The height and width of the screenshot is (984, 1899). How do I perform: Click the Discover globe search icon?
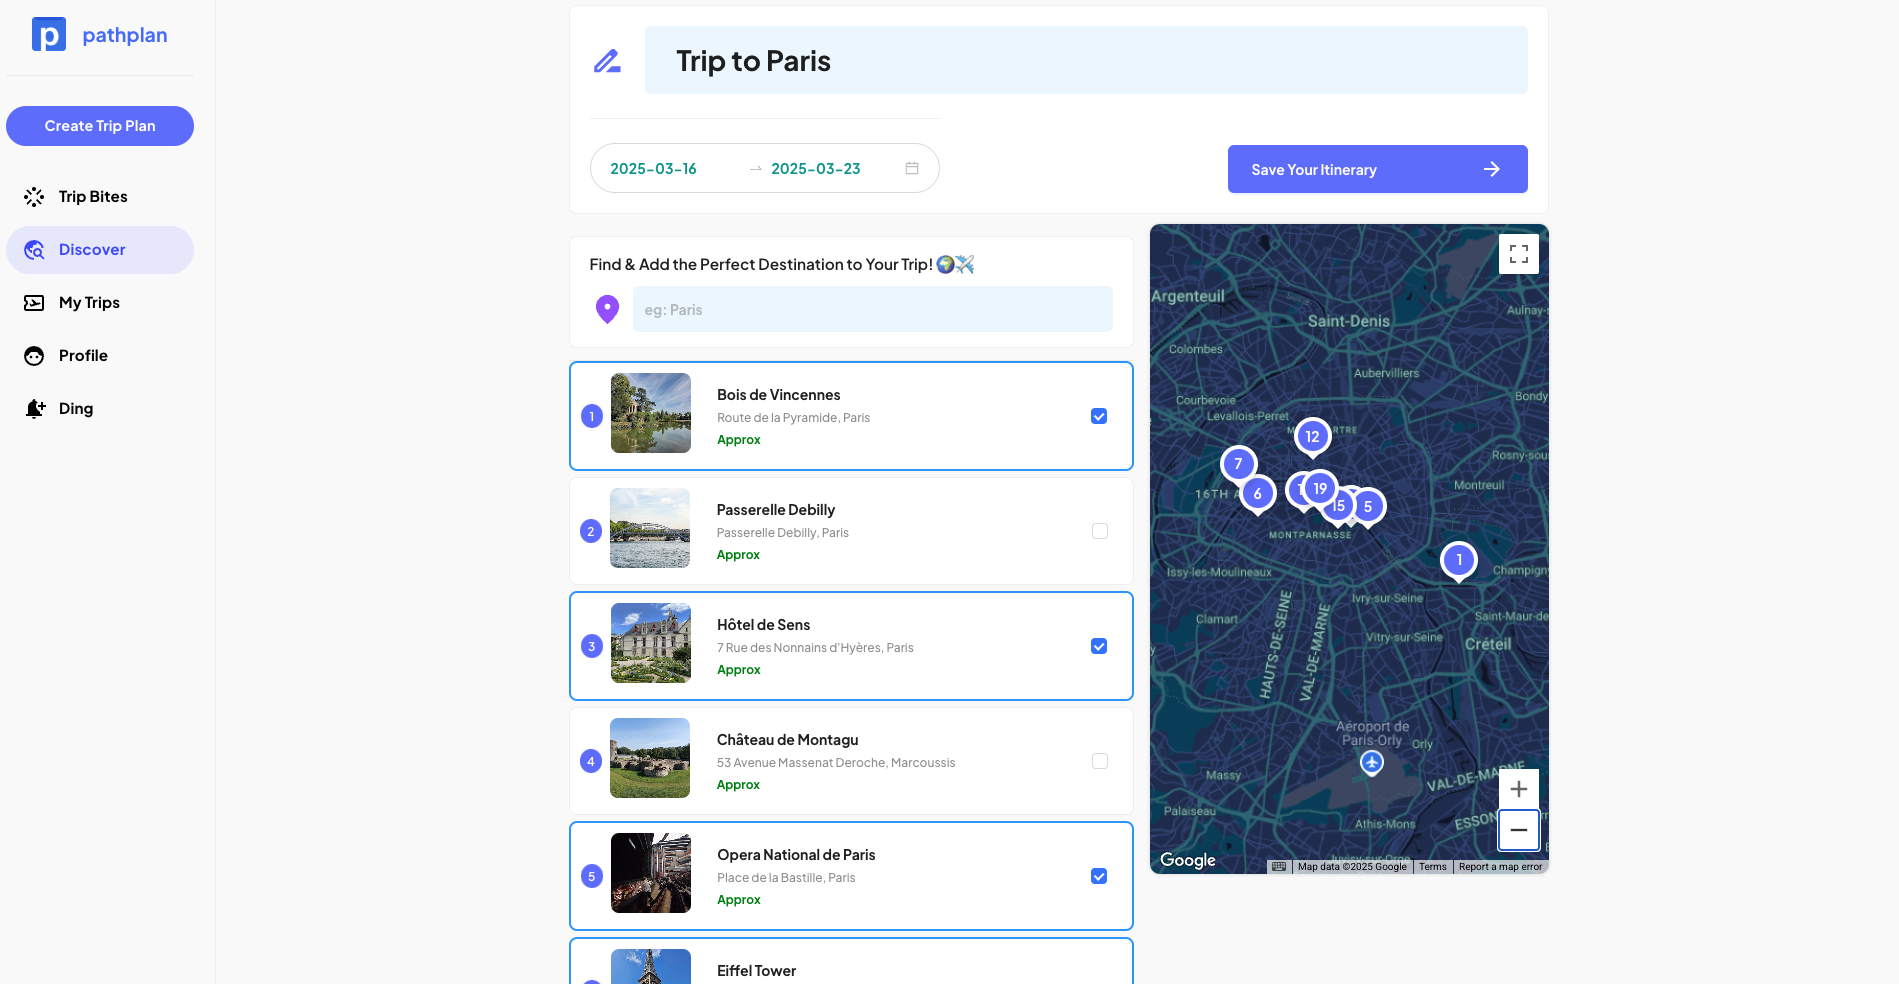tap(34, 250)
